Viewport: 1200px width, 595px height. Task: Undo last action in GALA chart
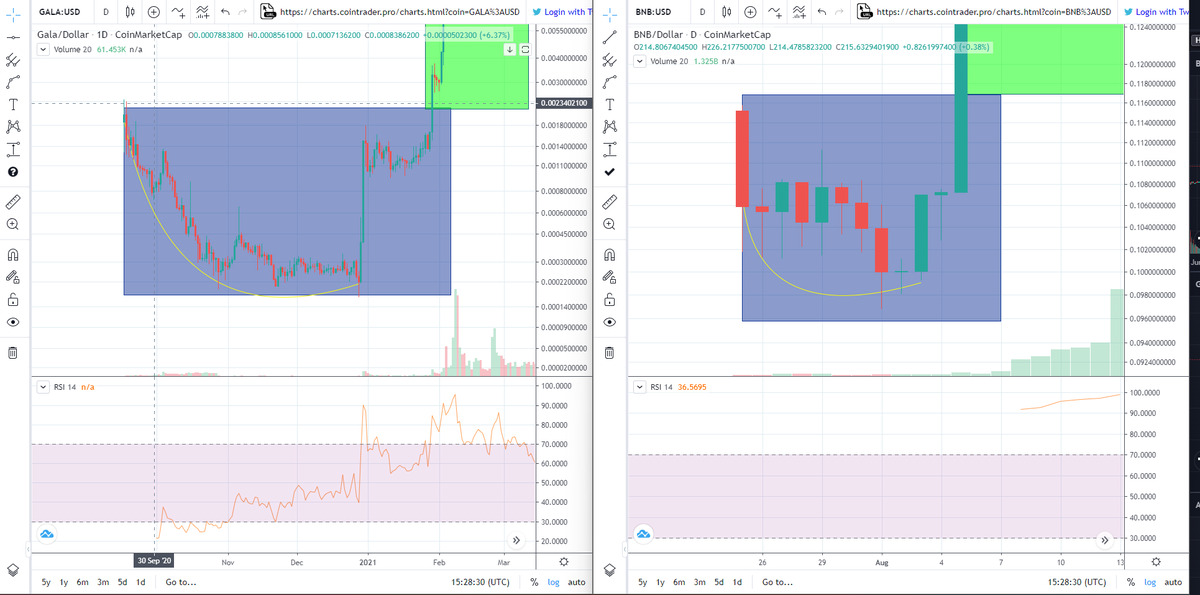coord(225,12)
